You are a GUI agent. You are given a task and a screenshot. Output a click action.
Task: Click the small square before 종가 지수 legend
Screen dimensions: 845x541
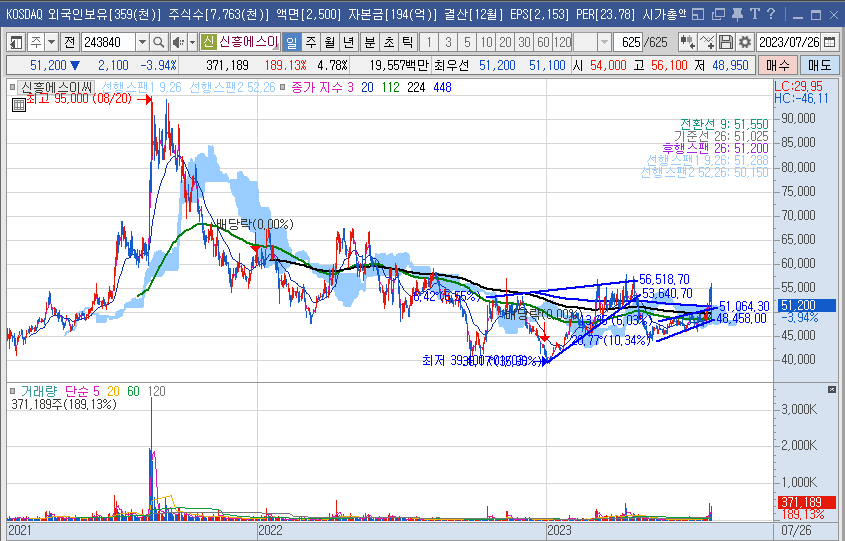[x=283, y=87]
